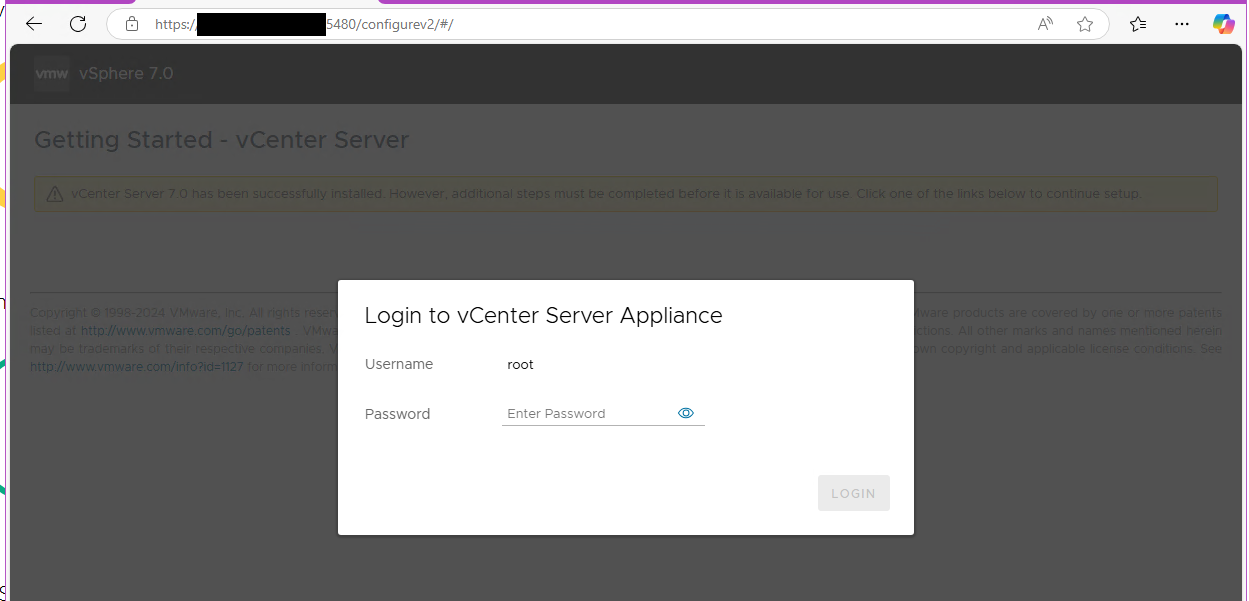Screen dimensions: 1249x601
Task: View site information via the lock icon
Action: coord(131,24)
